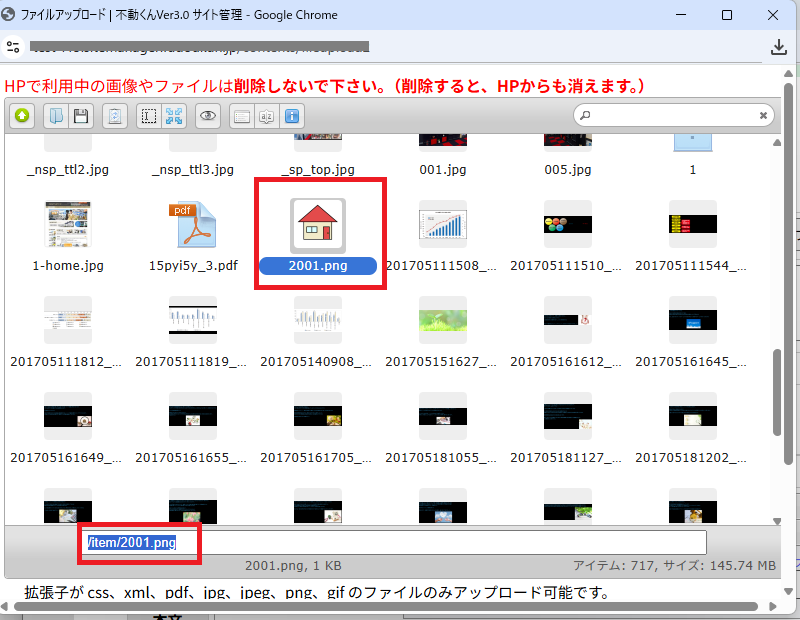
Task: Click the green up-folder arrow icon
Action: tap(22, 116)
